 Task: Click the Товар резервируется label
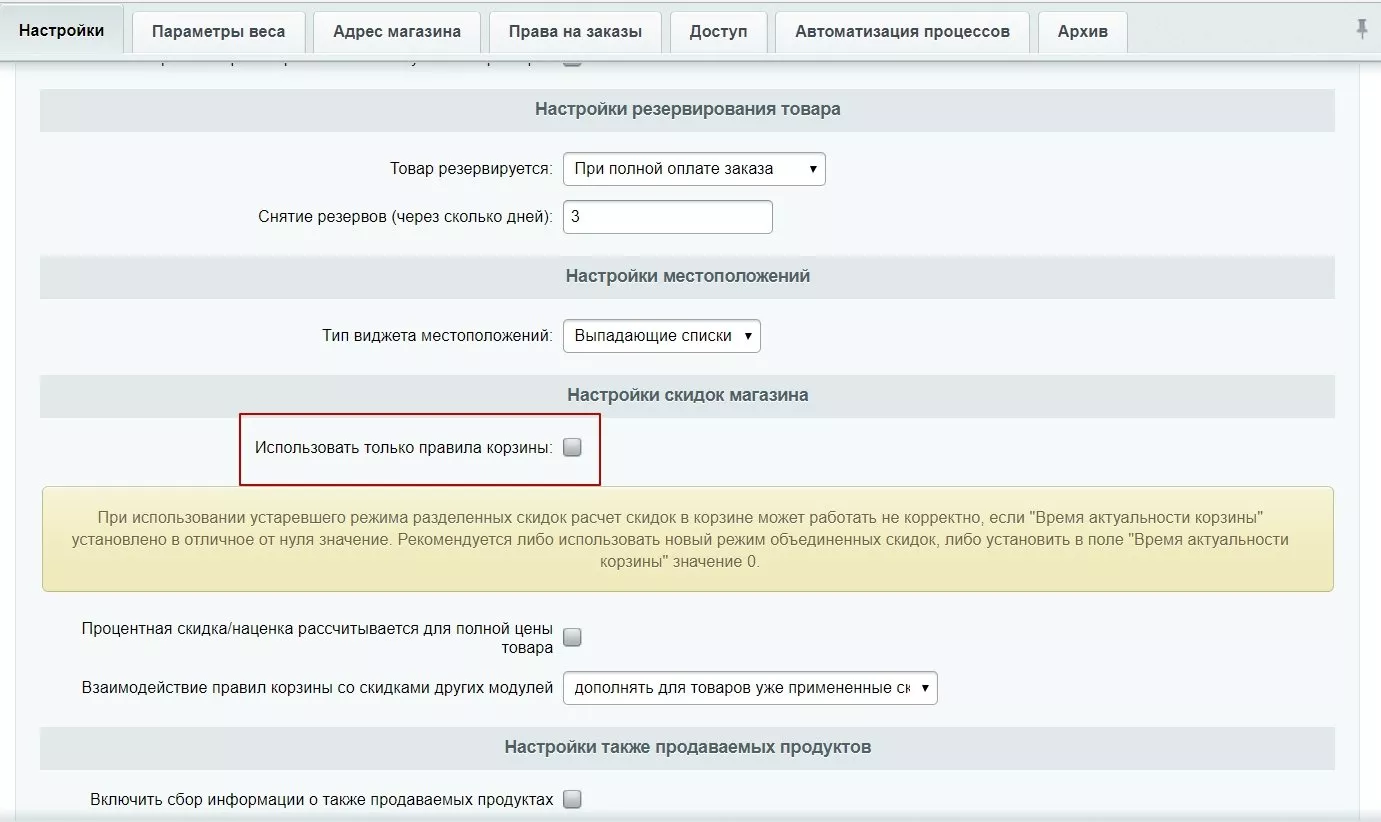click(x=471, y=169)
